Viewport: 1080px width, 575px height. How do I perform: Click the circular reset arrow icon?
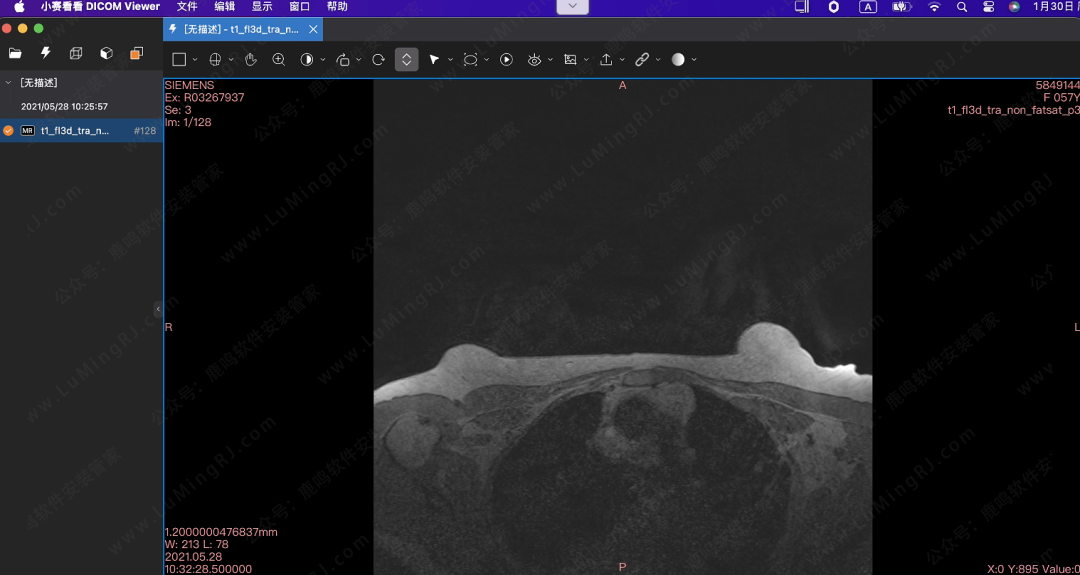click(x=378, y=60)
